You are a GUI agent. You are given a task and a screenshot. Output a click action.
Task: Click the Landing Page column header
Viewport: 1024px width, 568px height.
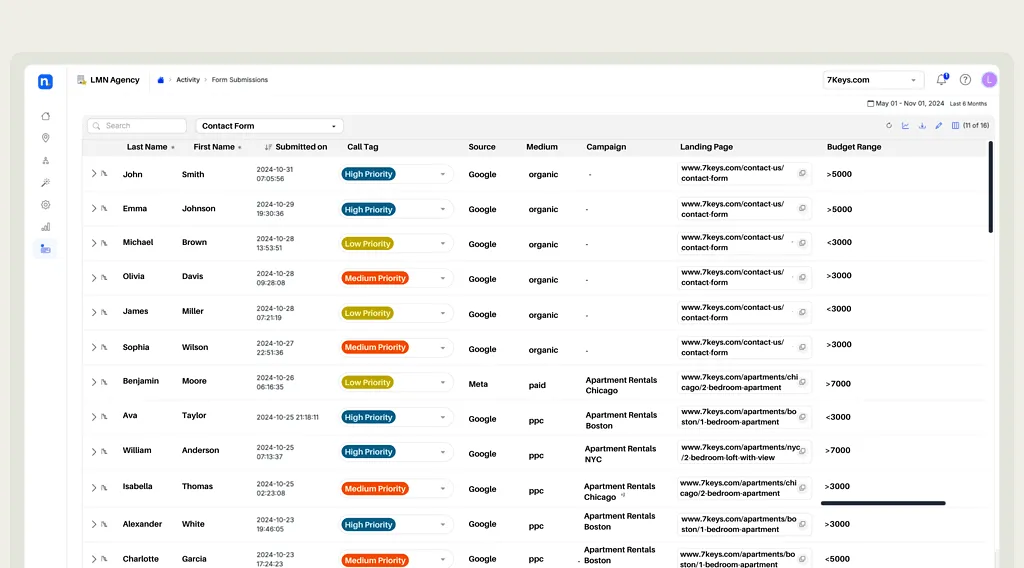(x=707, y=147)
